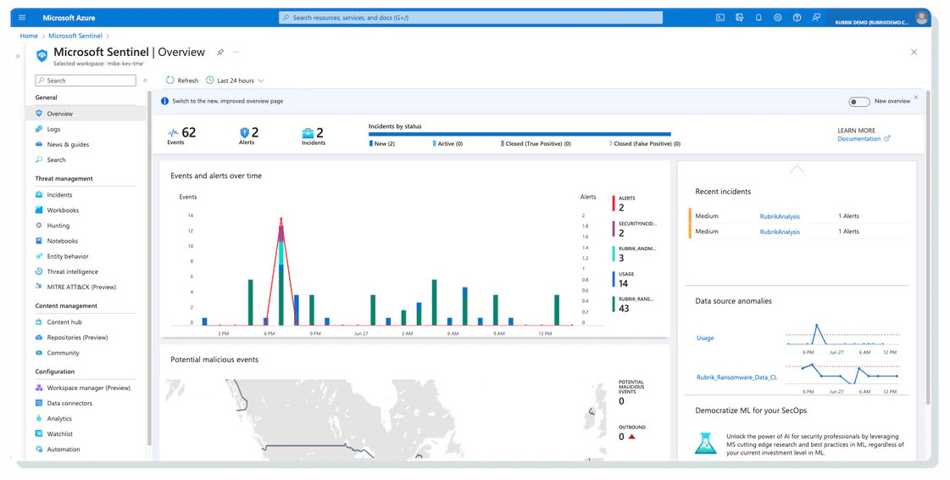Click the Content hub icon

point(39,322)
